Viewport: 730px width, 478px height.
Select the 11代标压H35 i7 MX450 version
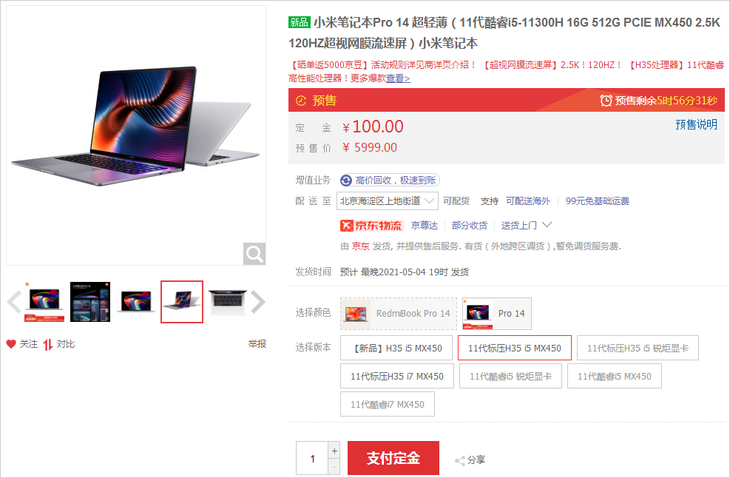[397, 376]
